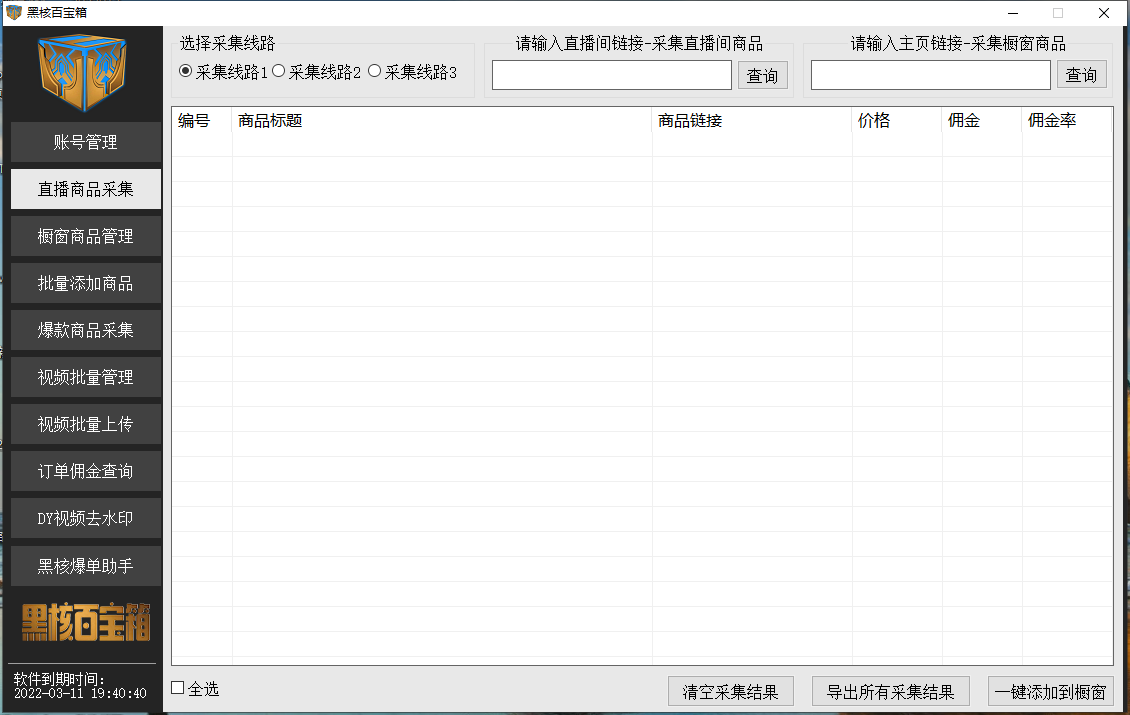Launch 黑核爆单助手
The height and width of the screenshot is (715, 1130).
[86, 566]
